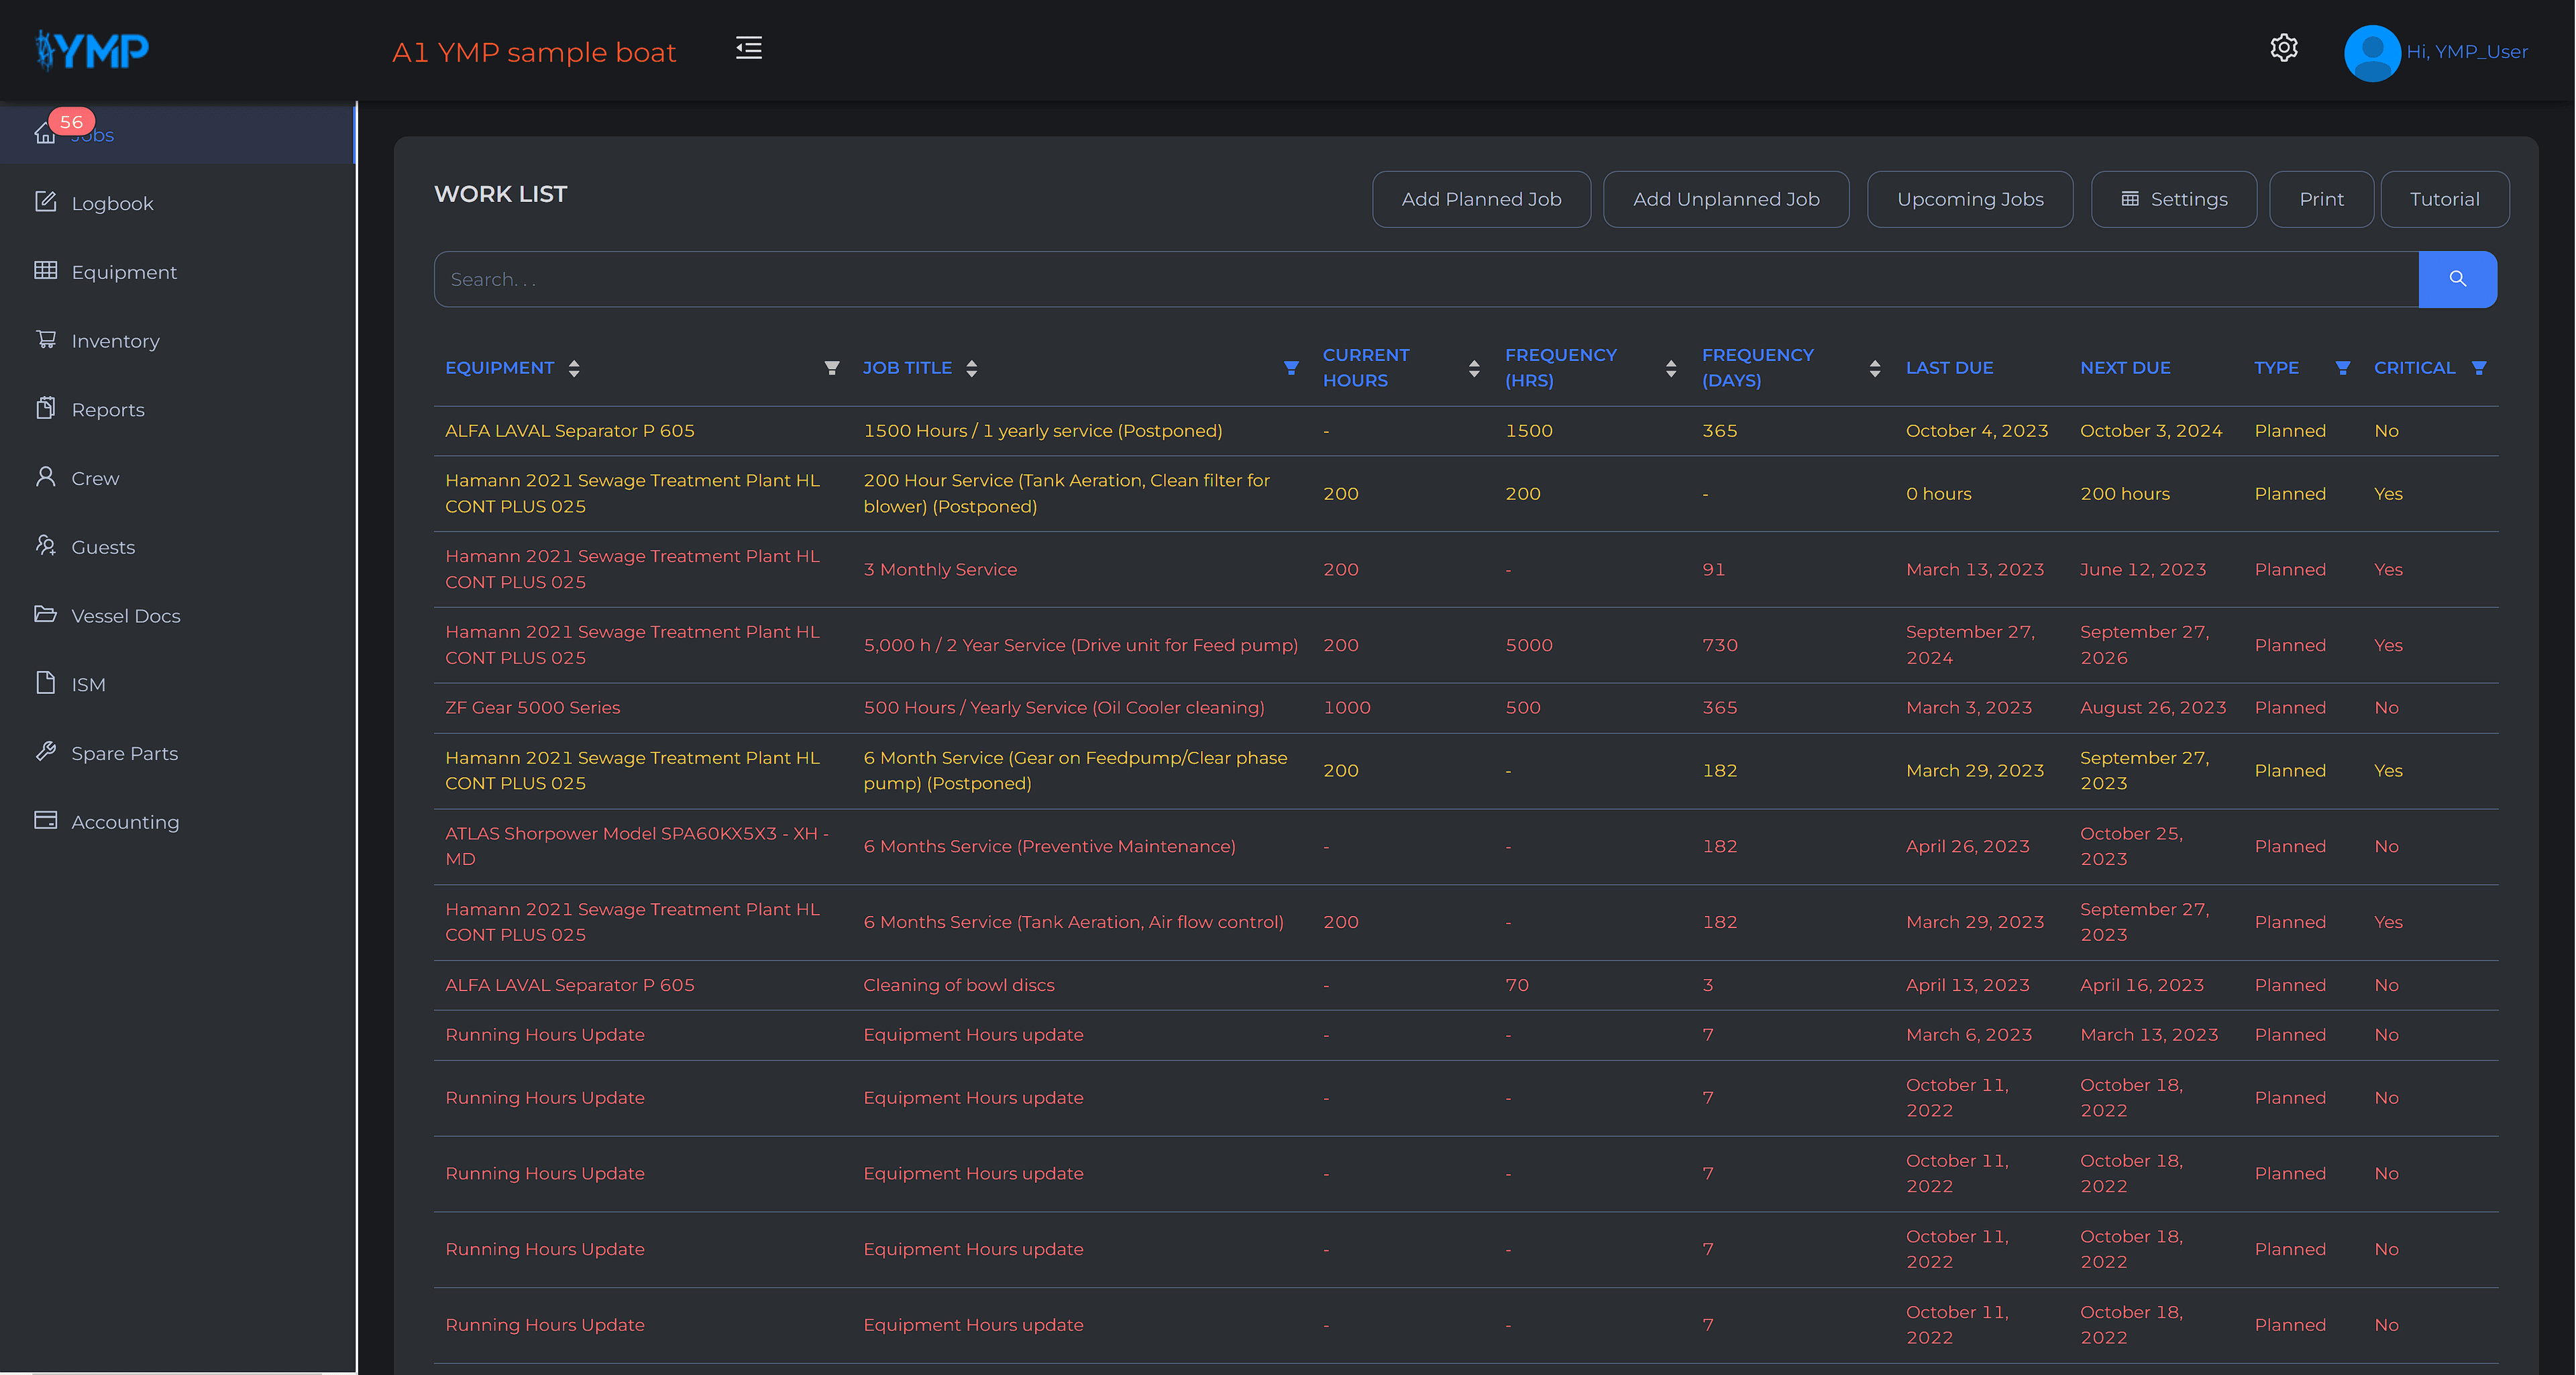Click the Add Planned Job button
This screenshot has width=2576, height=1375.
[x=1481, y=199]
